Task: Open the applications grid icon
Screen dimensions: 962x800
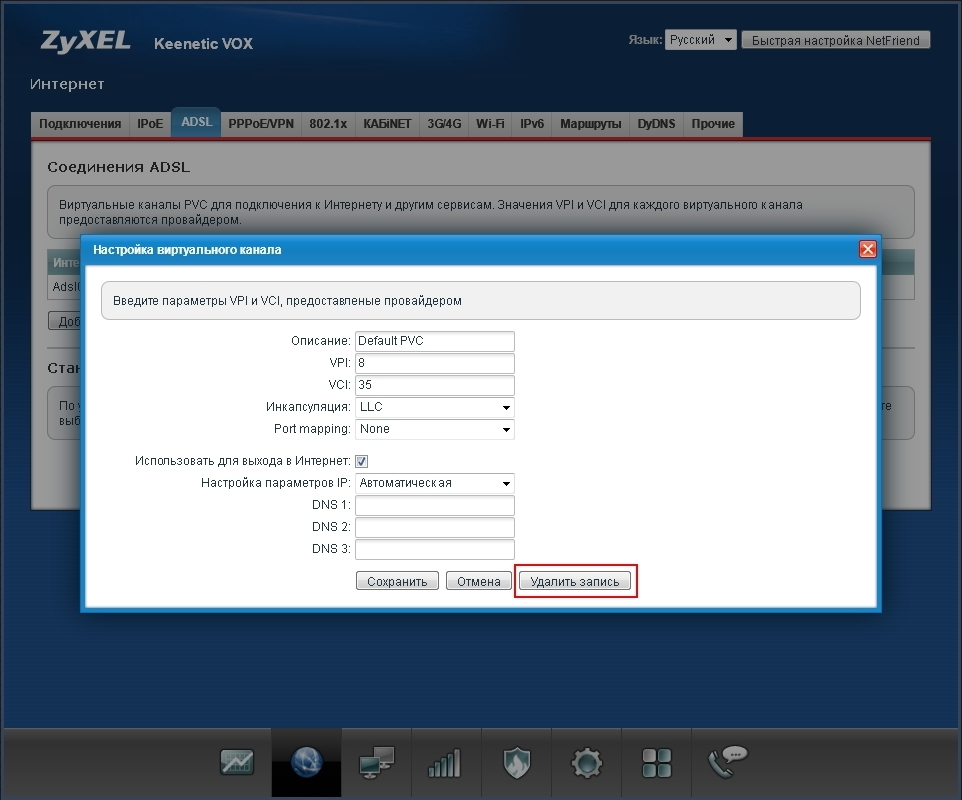Action: 656,763
